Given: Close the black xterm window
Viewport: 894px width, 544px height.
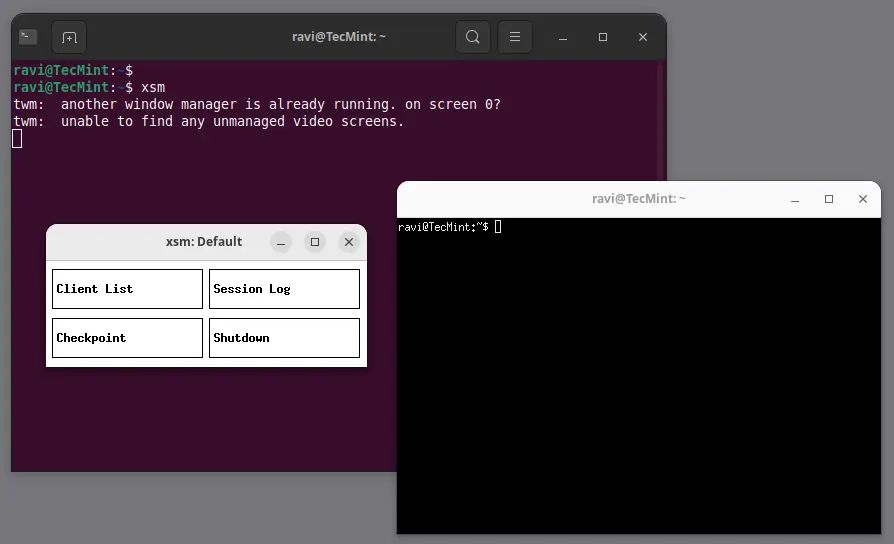Looking at the screenshot, I should (863, 199).
